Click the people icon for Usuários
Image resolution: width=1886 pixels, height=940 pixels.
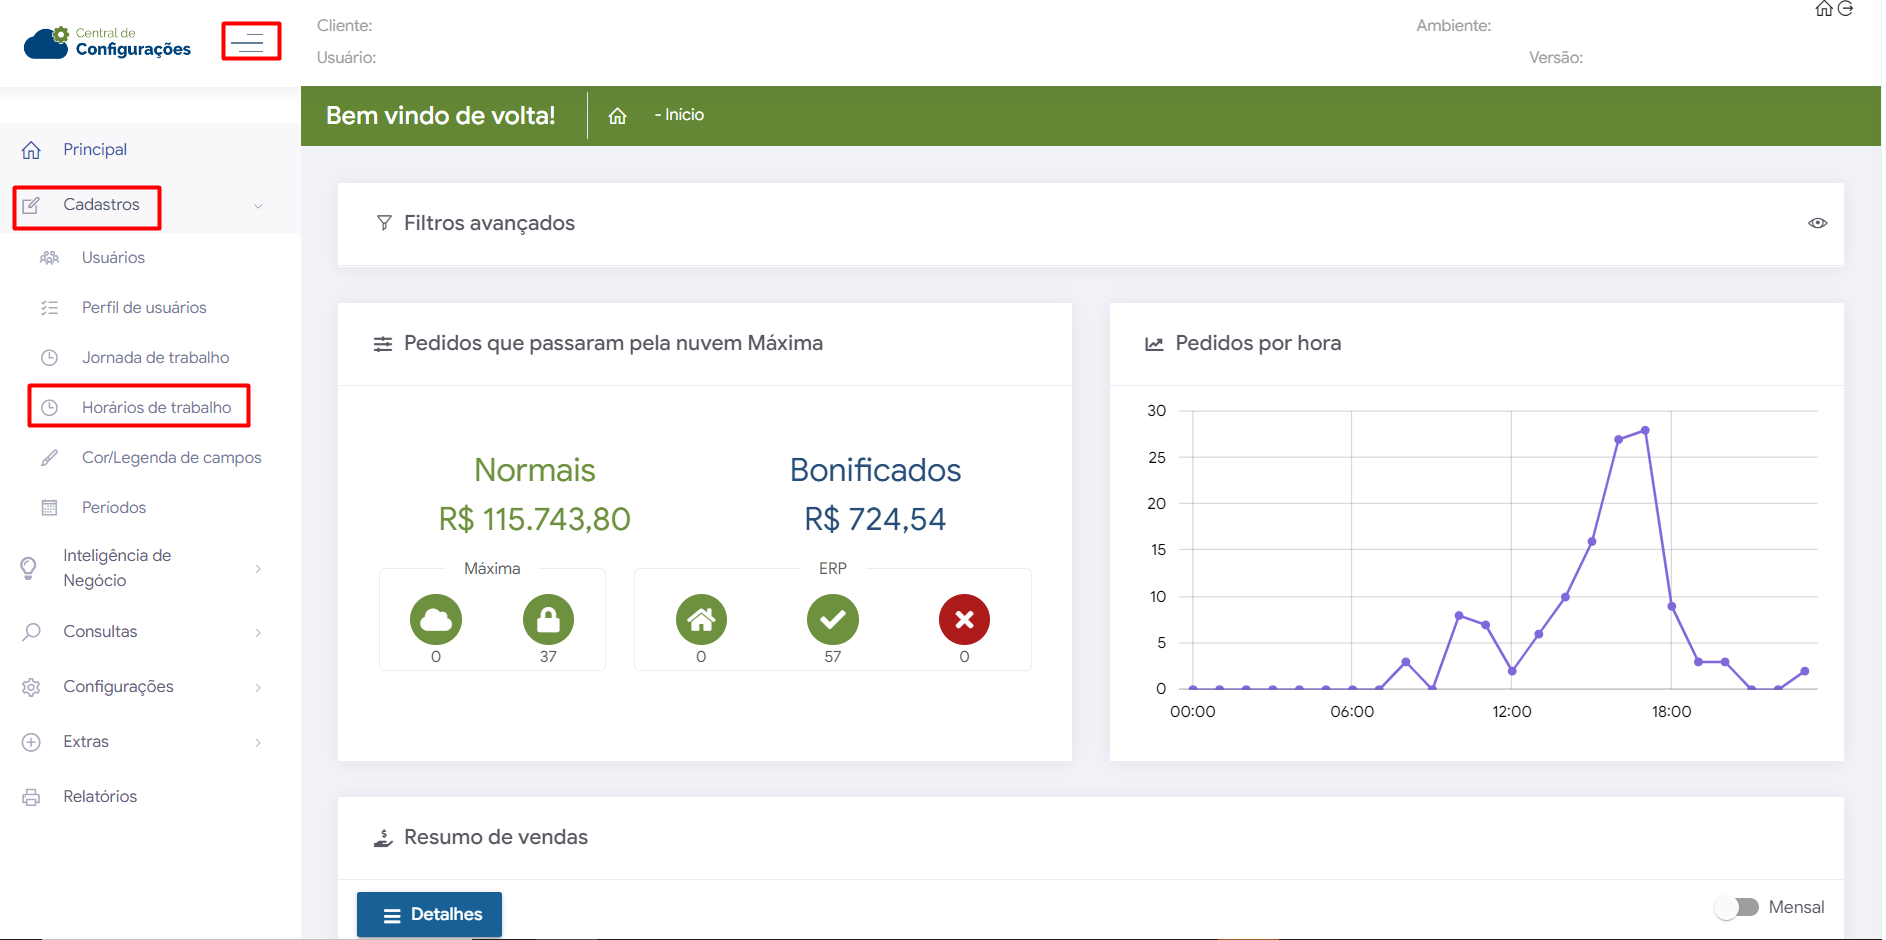(x=49, y=258)
